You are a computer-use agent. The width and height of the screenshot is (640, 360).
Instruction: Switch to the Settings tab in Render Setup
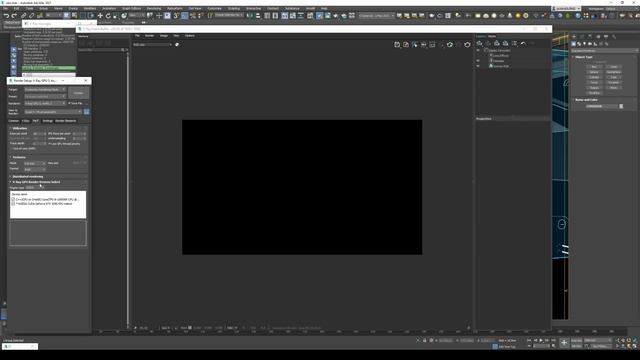(48, 121)
